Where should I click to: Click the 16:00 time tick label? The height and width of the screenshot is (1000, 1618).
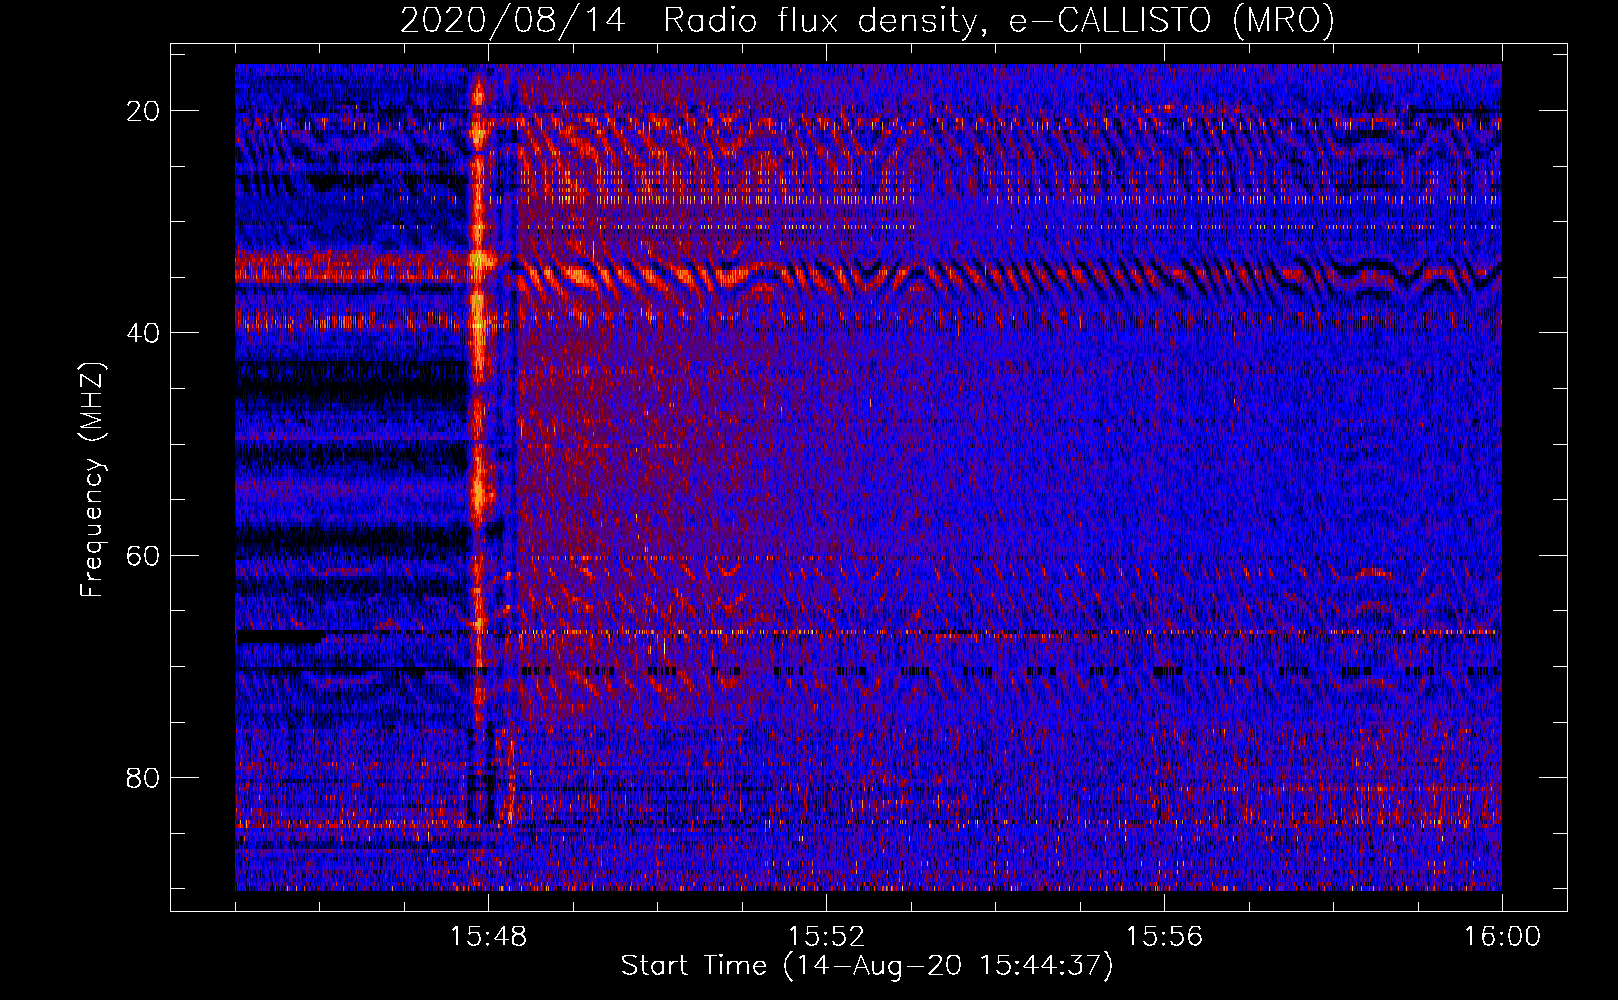[x=1502, y=936]
